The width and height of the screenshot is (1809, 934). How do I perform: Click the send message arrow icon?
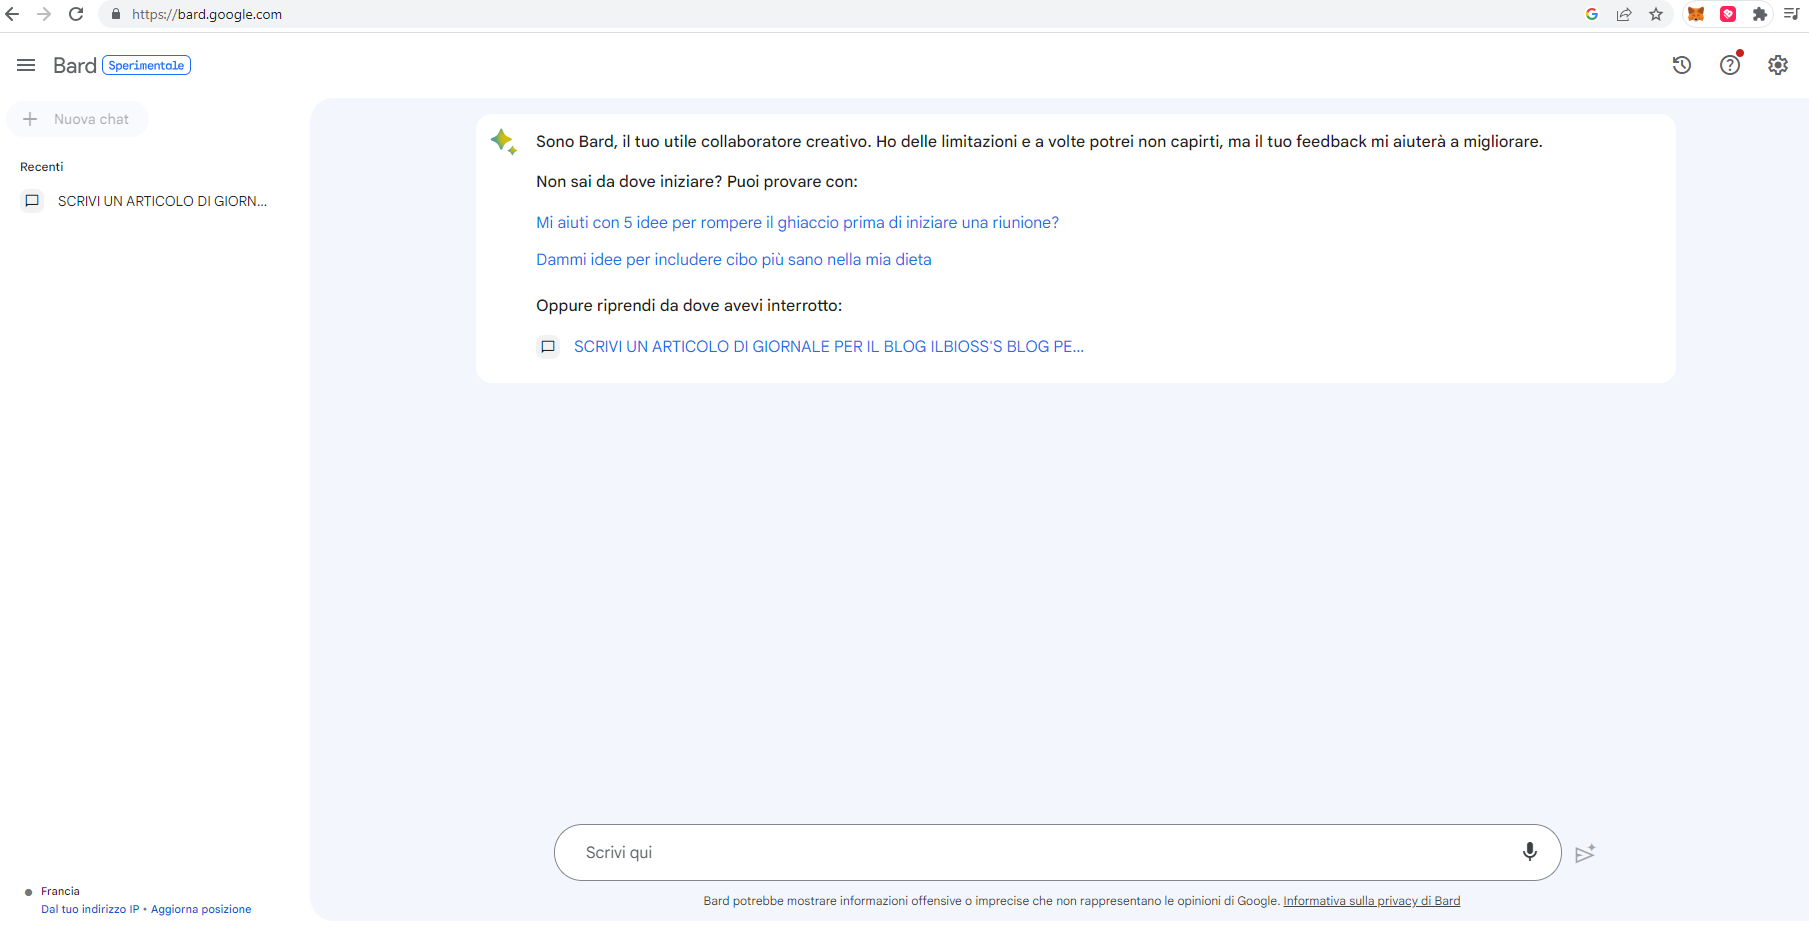click(1585, 853)
